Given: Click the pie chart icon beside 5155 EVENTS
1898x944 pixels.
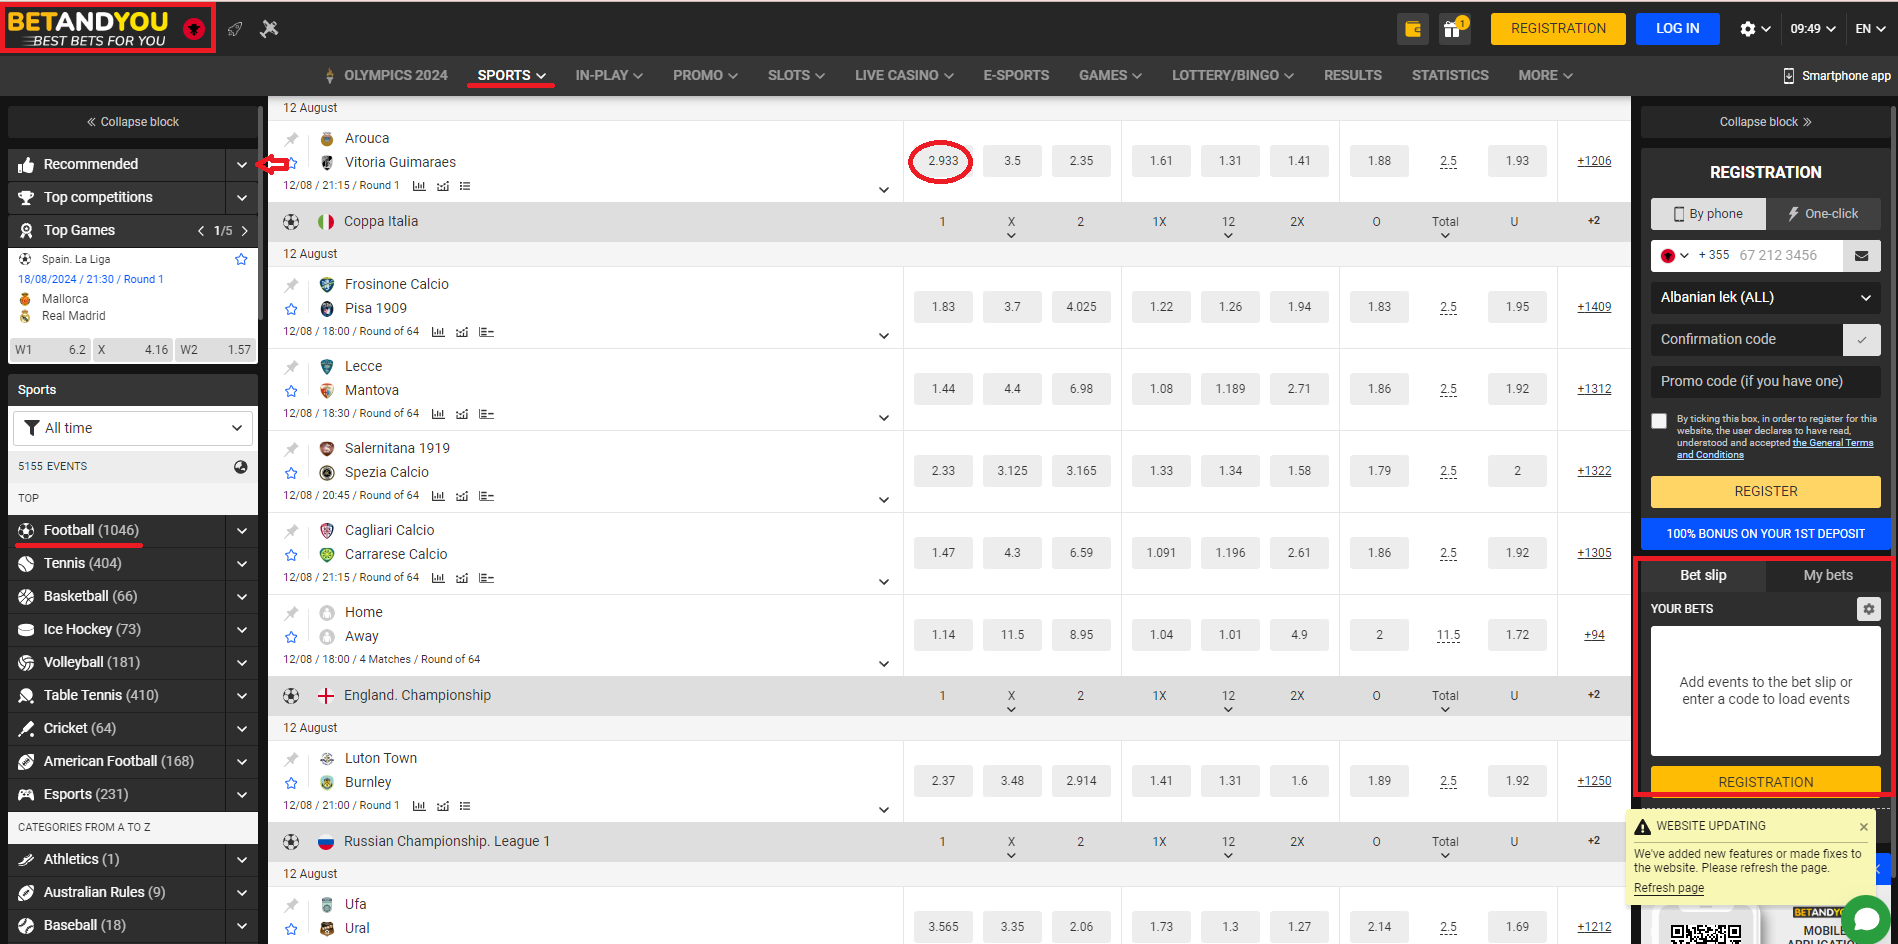Looking at the screenshot, I should pyautogui.click(x=241, y=467).
